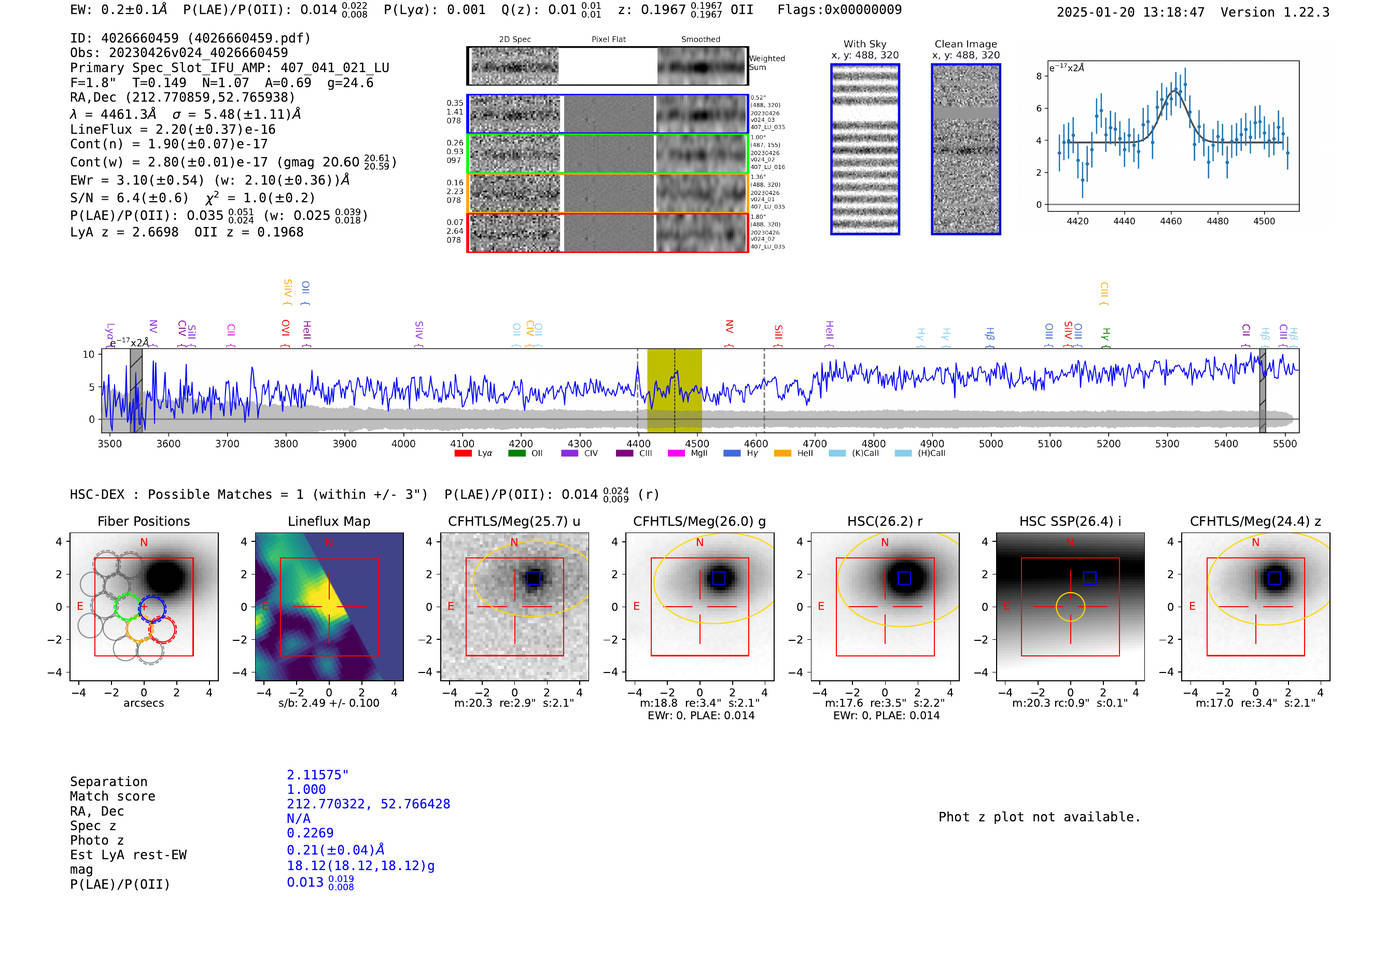Select Primary Spec_Slot_IFU_AMP: 407_041_021_LU text
This screenshot has height=953, width=1400.
pos(230,68)
